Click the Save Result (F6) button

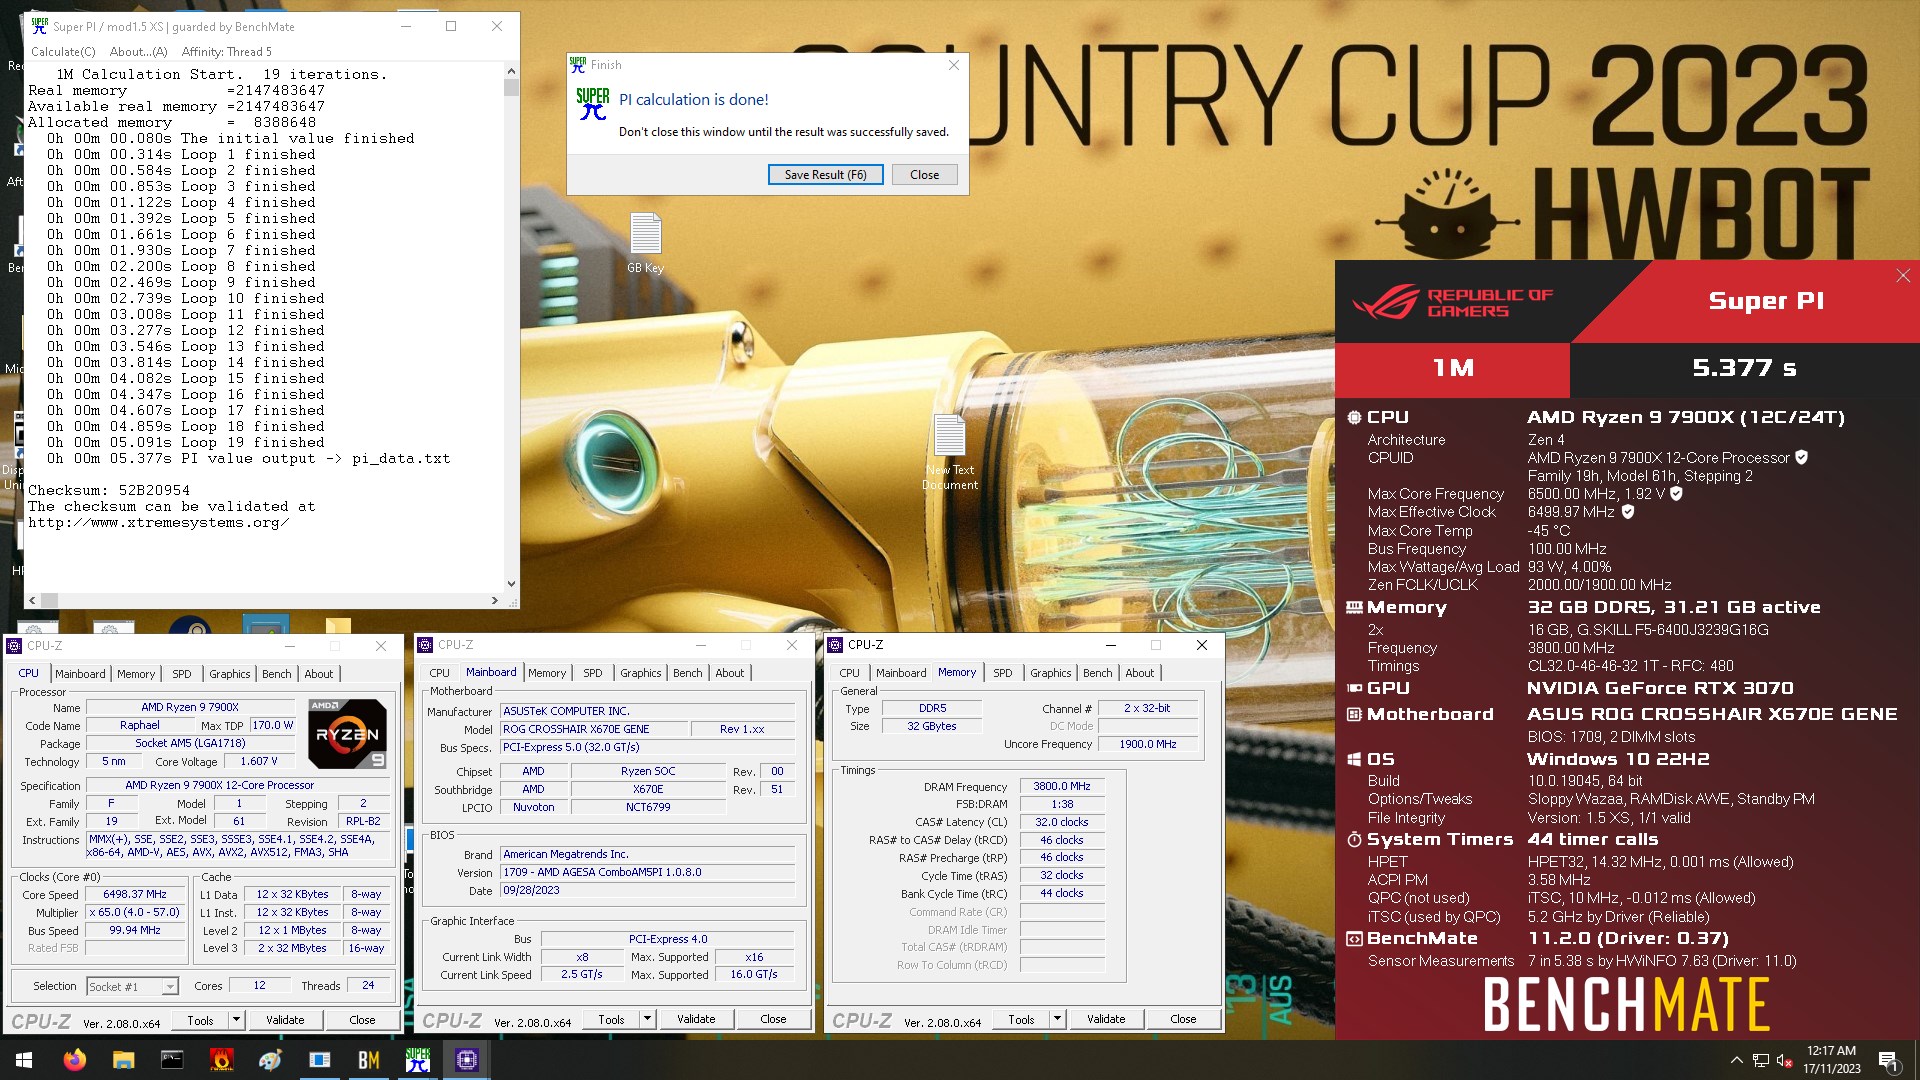pyautogui.click(x=826, y=175)
